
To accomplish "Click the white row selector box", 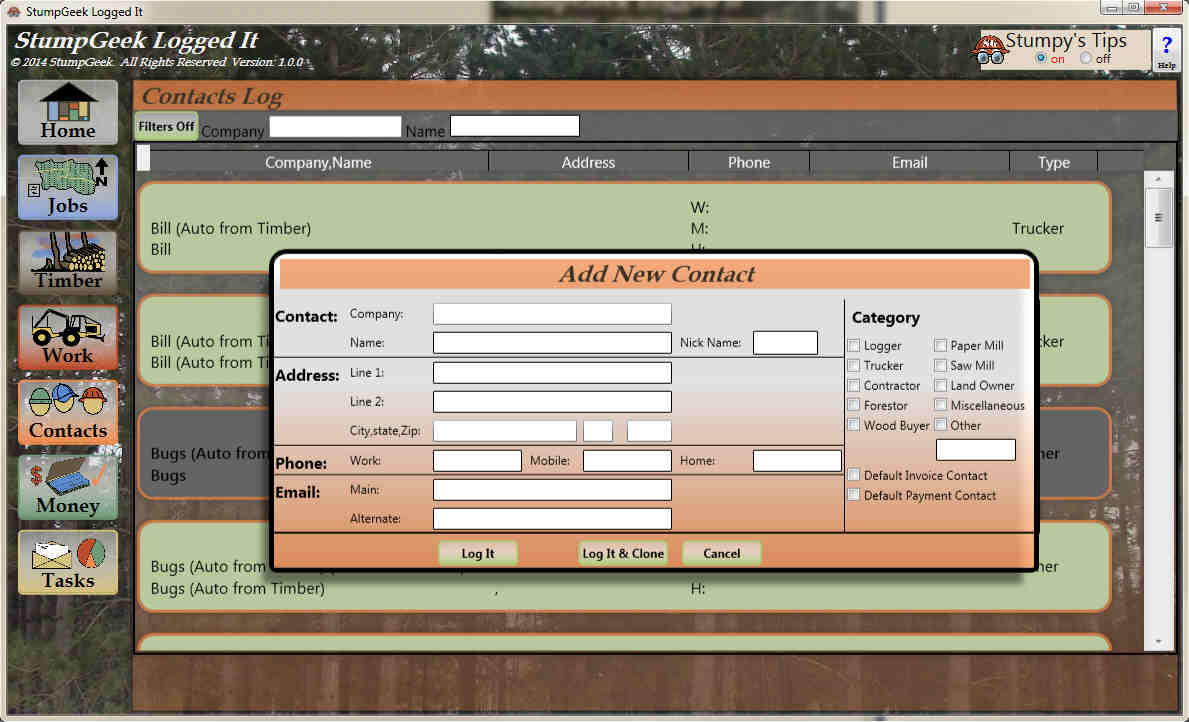I will pyautogui.click(x=143, y=158).
